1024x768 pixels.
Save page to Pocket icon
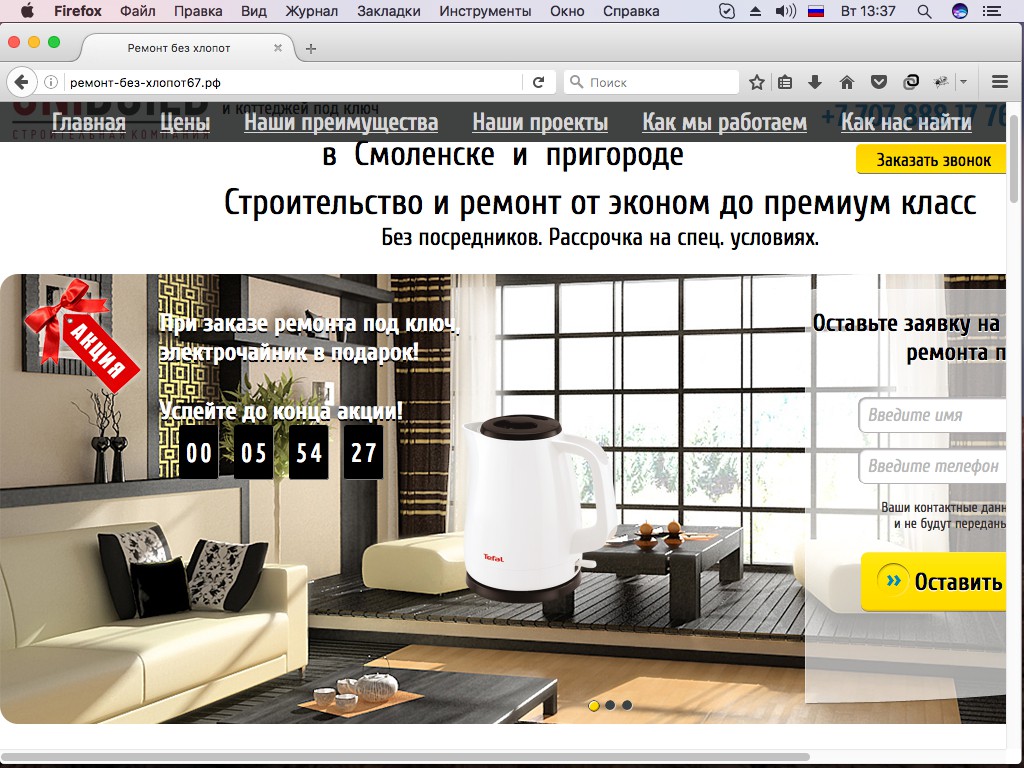879,82
